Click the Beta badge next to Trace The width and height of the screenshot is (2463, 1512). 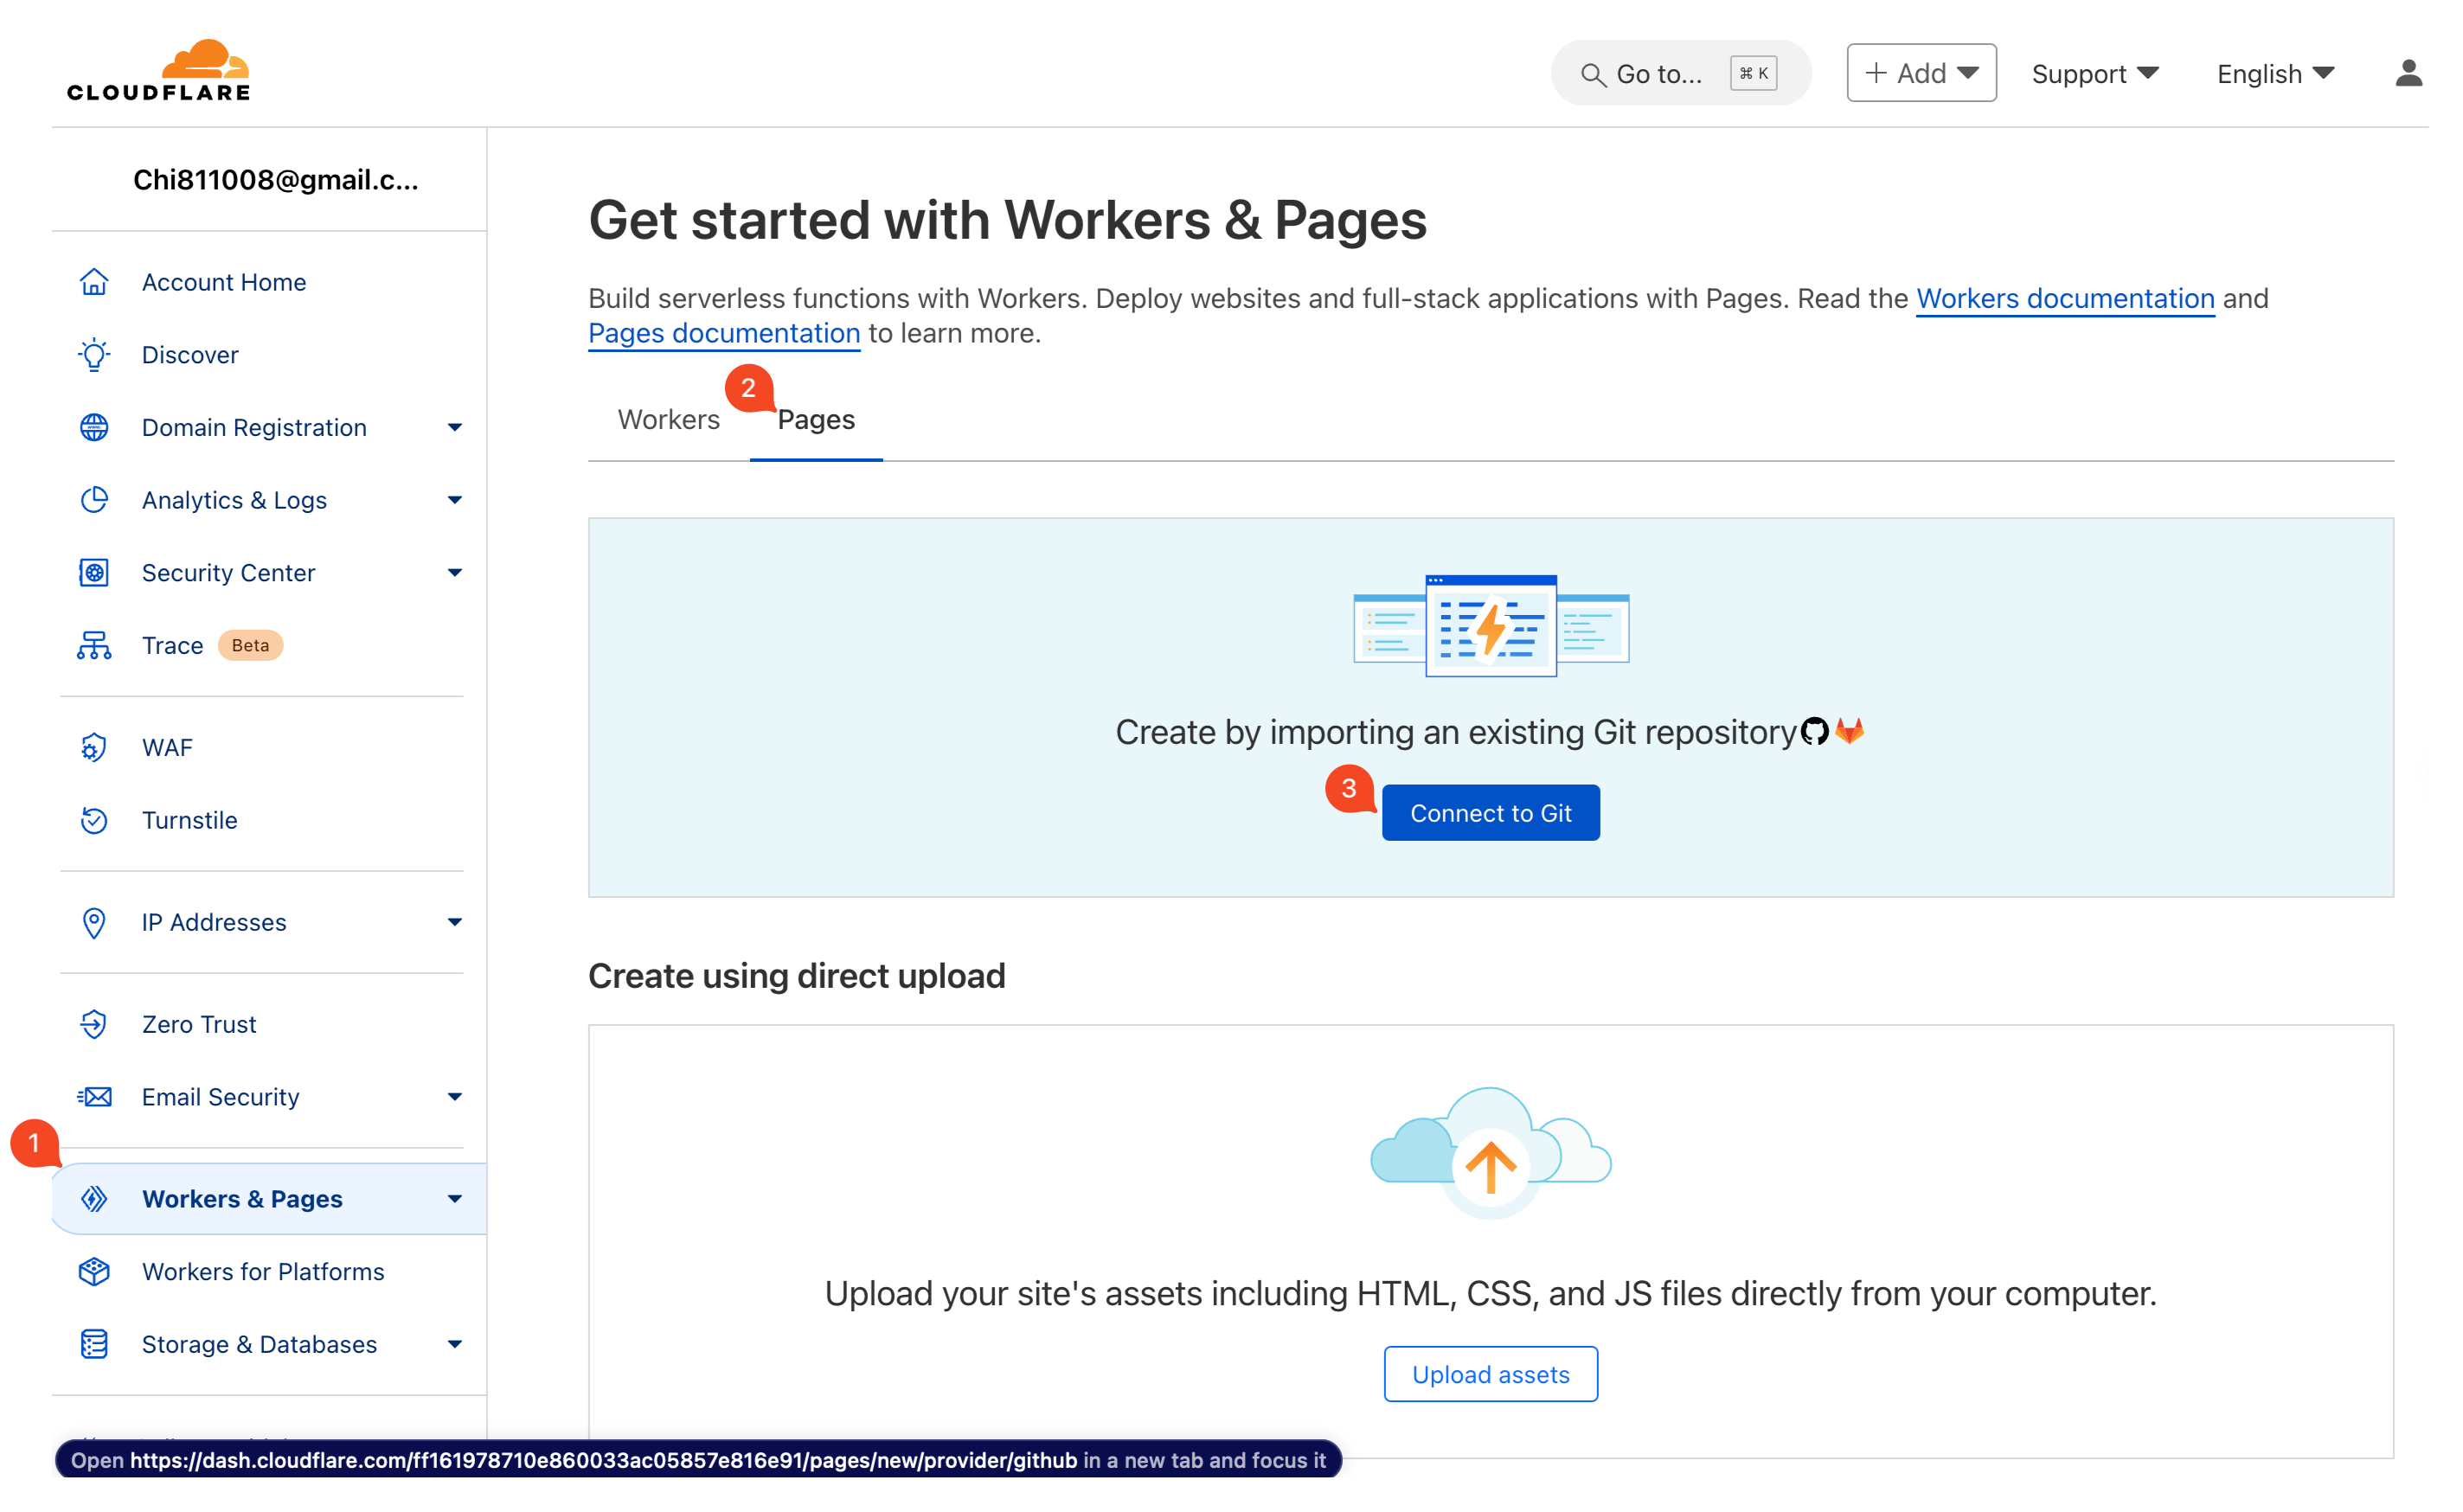250,645
